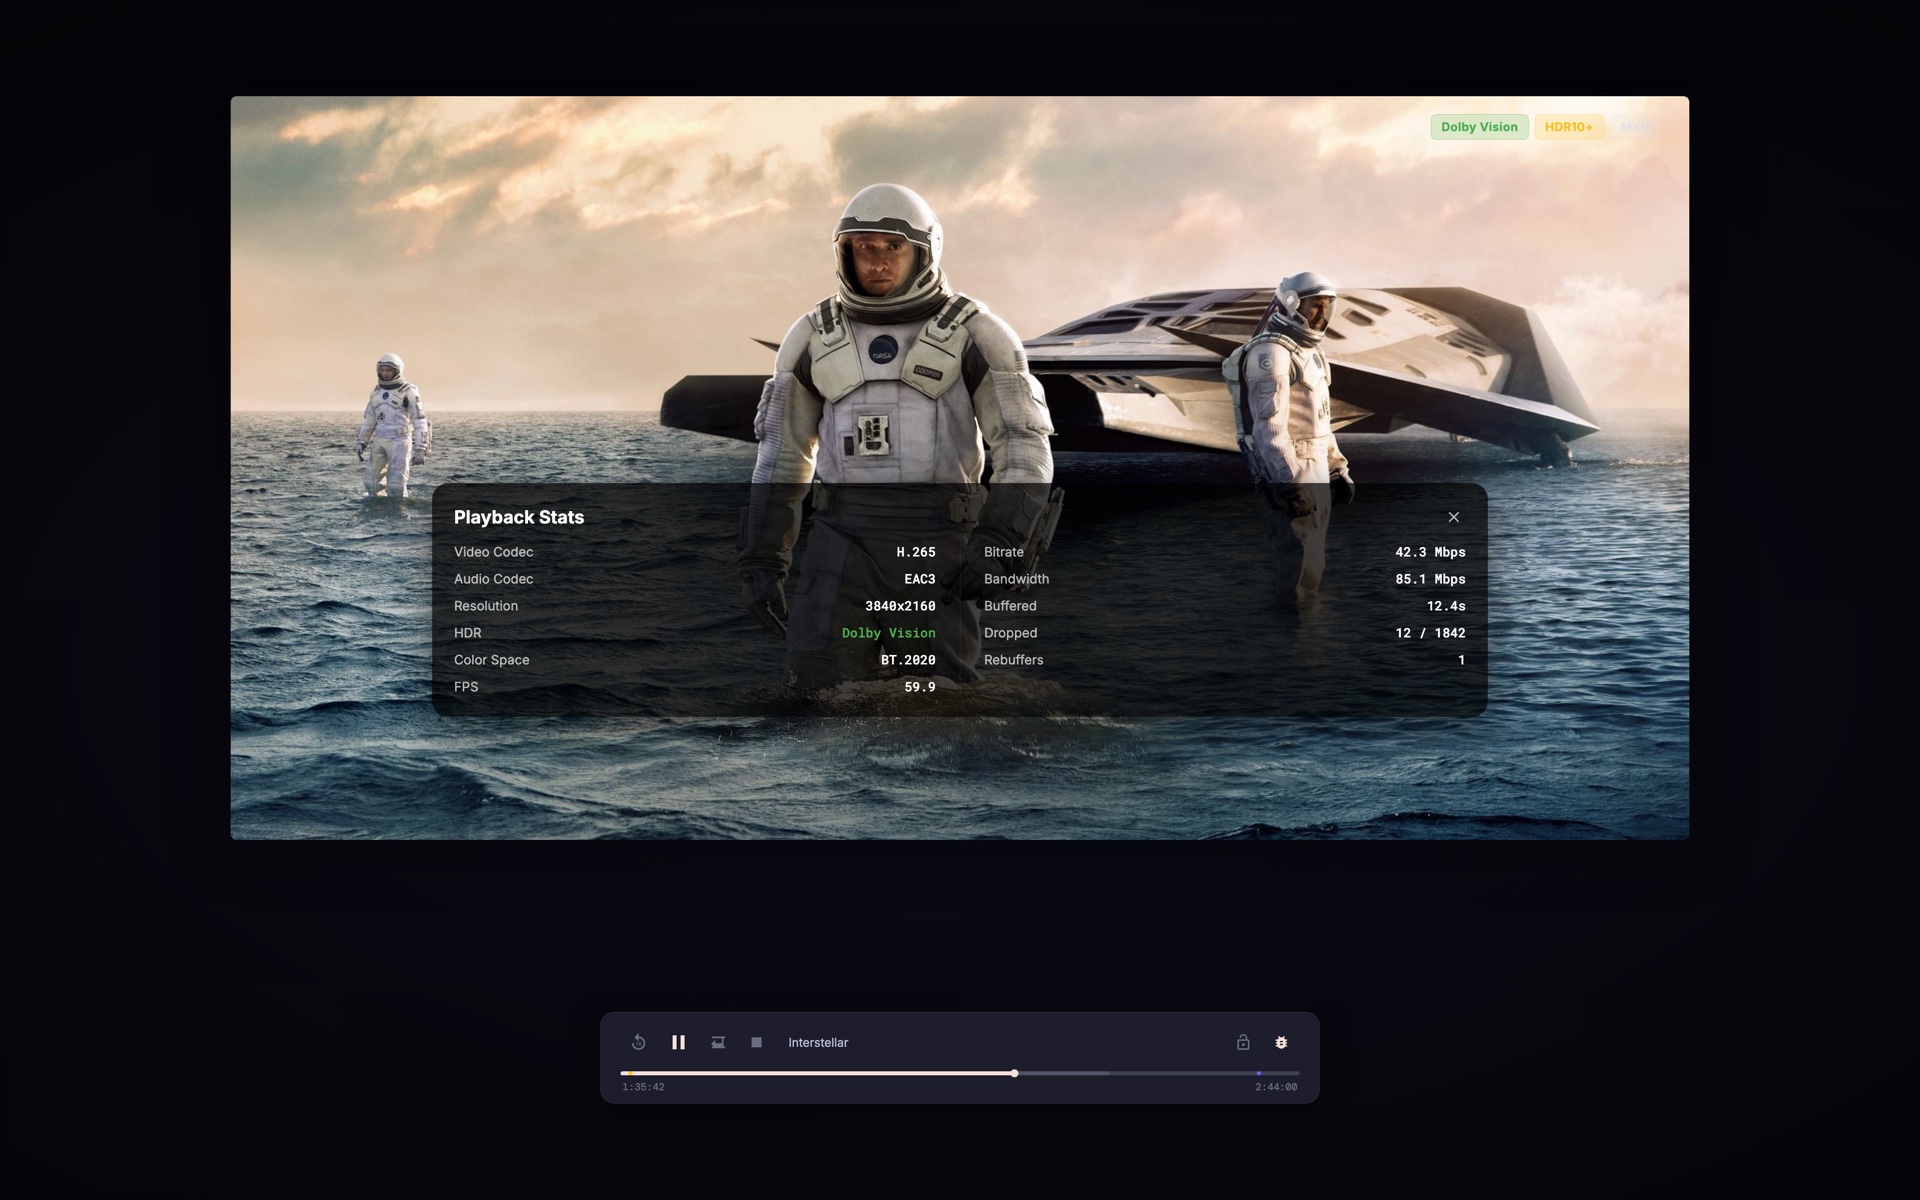Click the elapsed time 1:35:42 label
This screenshot has width=1920, height=1200.
(643, 1087)
